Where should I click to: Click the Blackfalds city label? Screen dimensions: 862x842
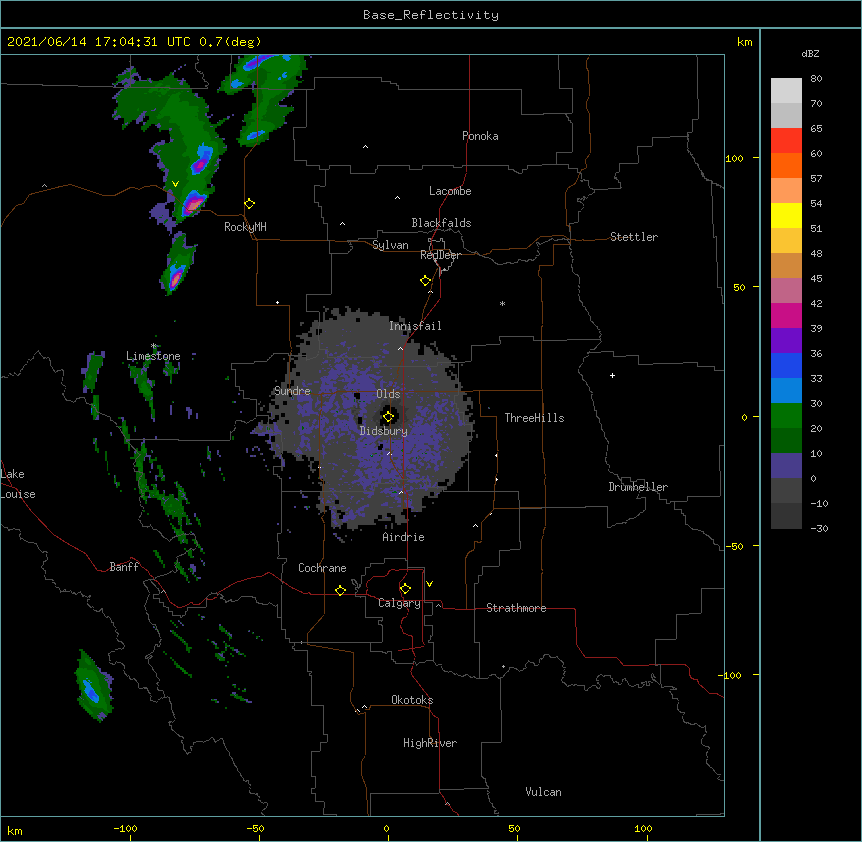click(441, 223)
